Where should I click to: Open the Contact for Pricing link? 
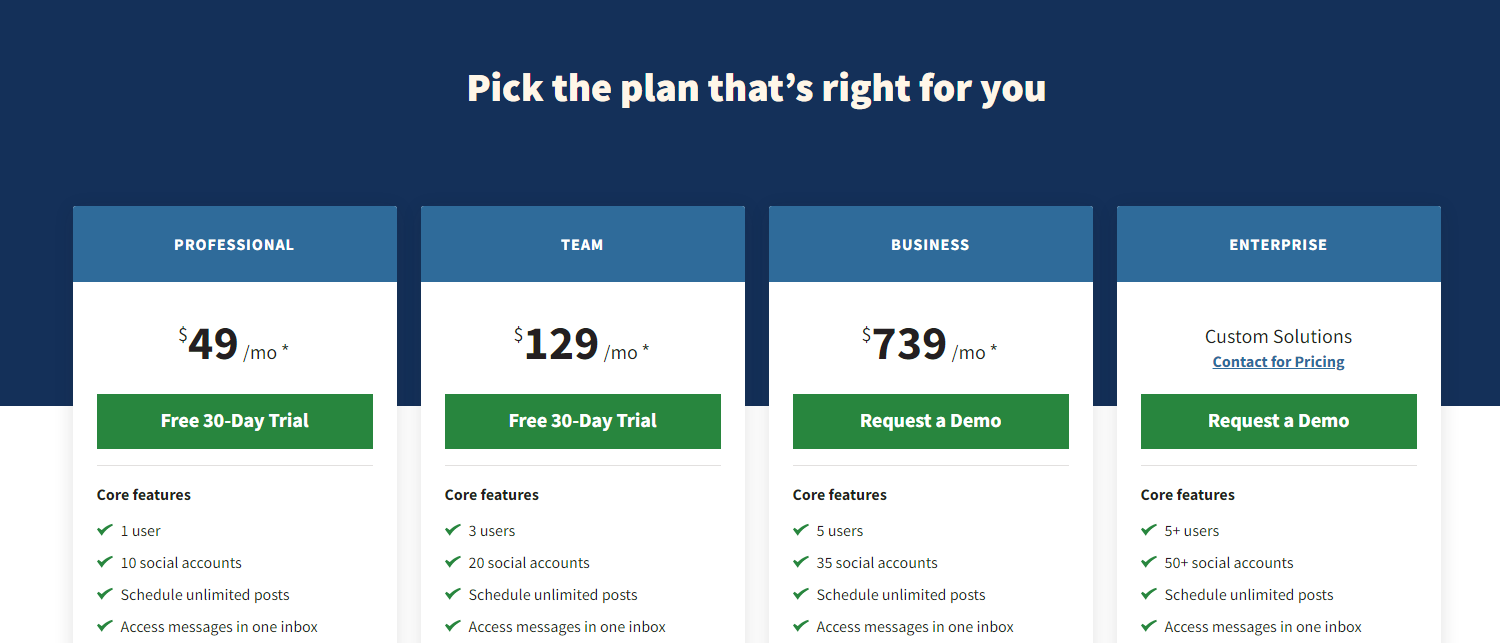[x=1279, y=362]
